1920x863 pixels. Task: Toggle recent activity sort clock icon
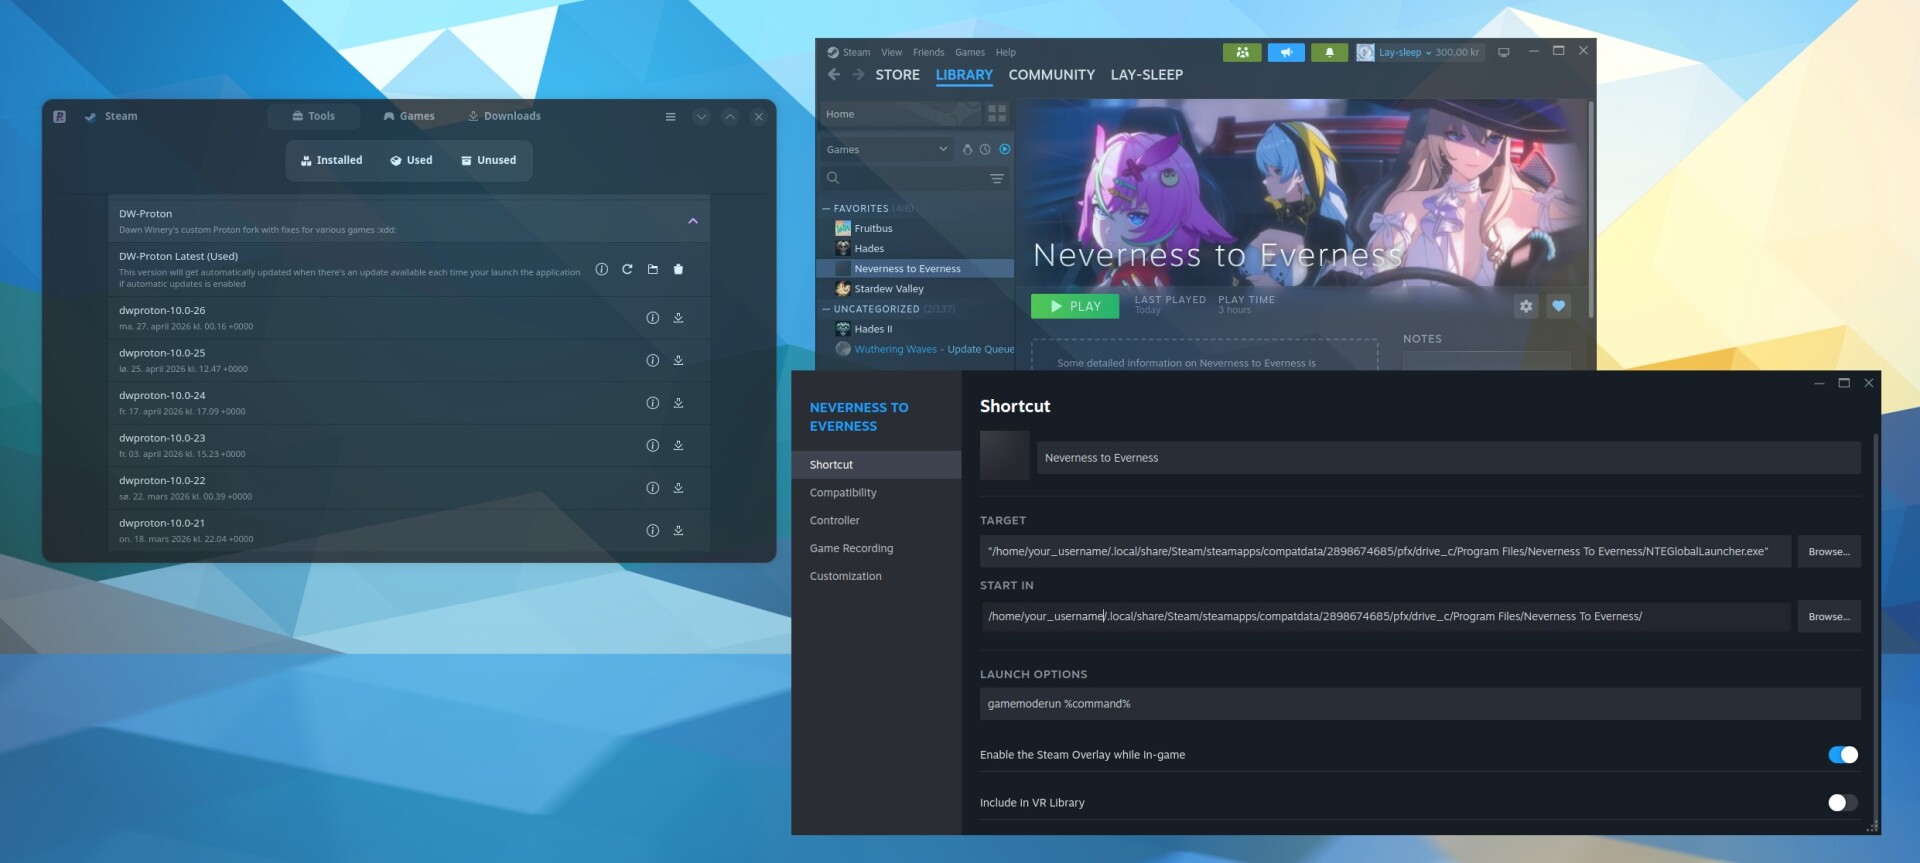(985, 150)
